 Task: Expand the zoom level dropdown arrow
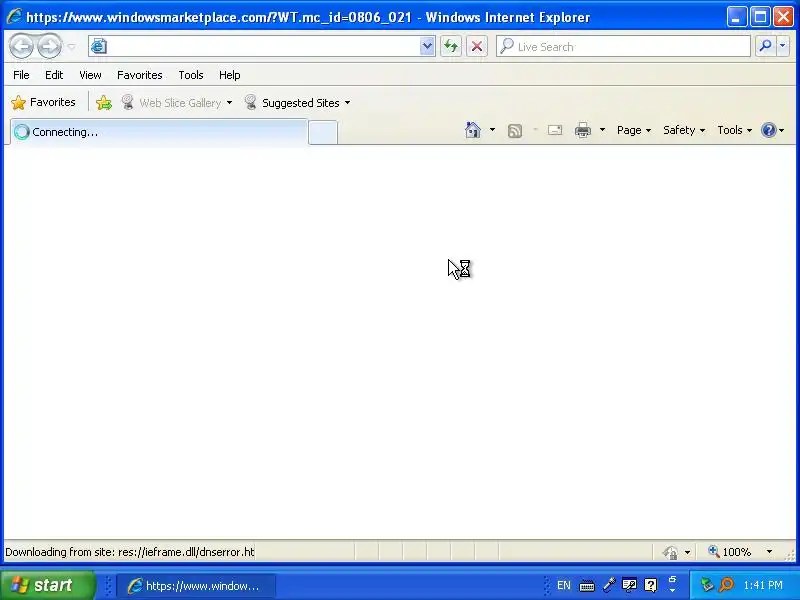point(769,552)
